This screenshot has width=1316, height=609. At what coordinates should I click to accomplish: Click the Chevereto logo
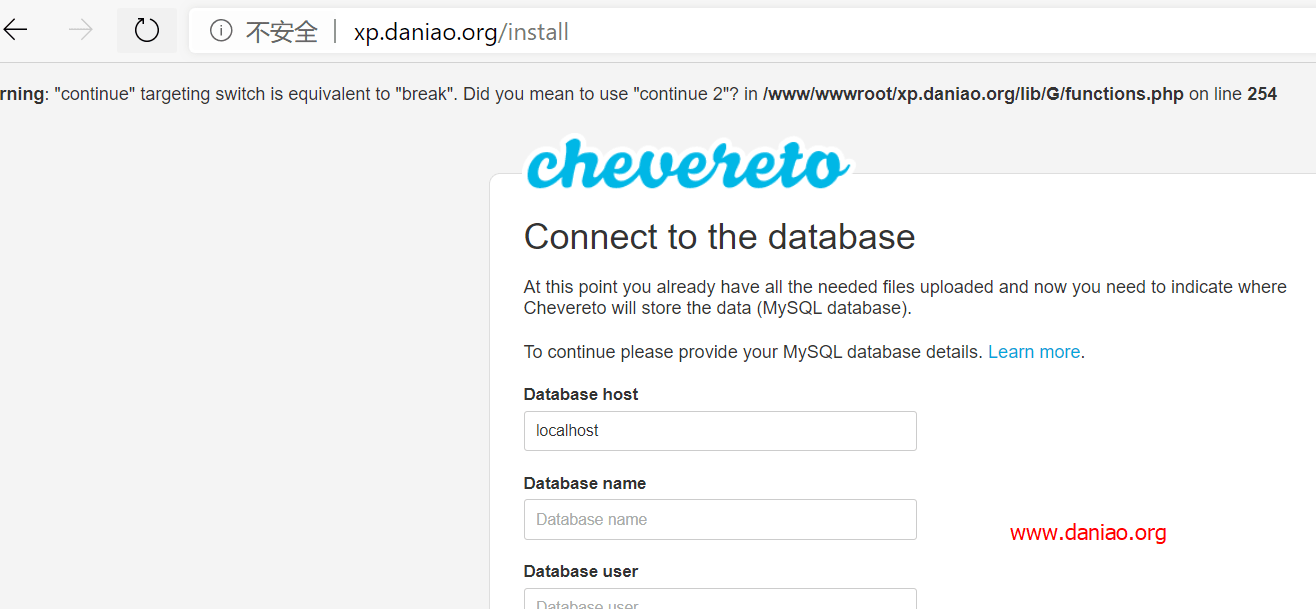coord(688,164)
